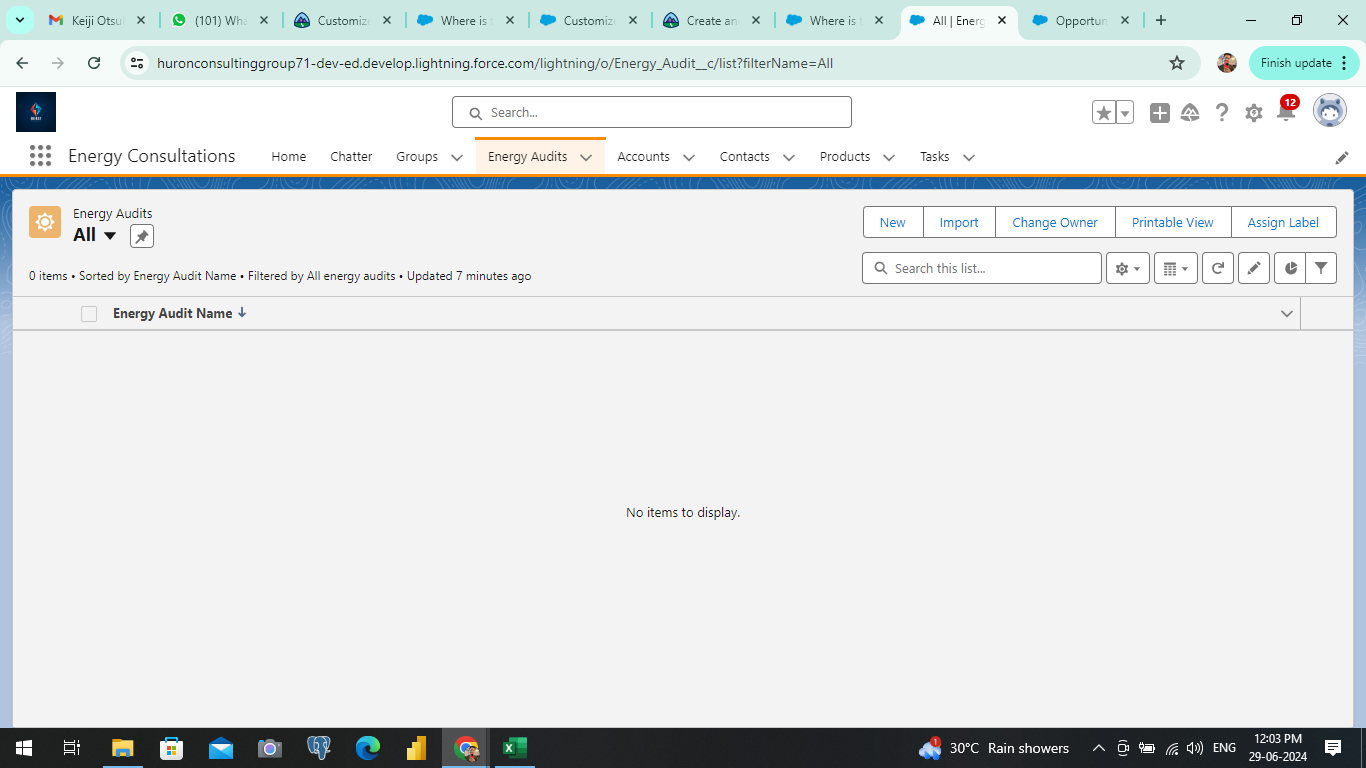Go back in browser history
1366x768 pixels.
(22, 63)
